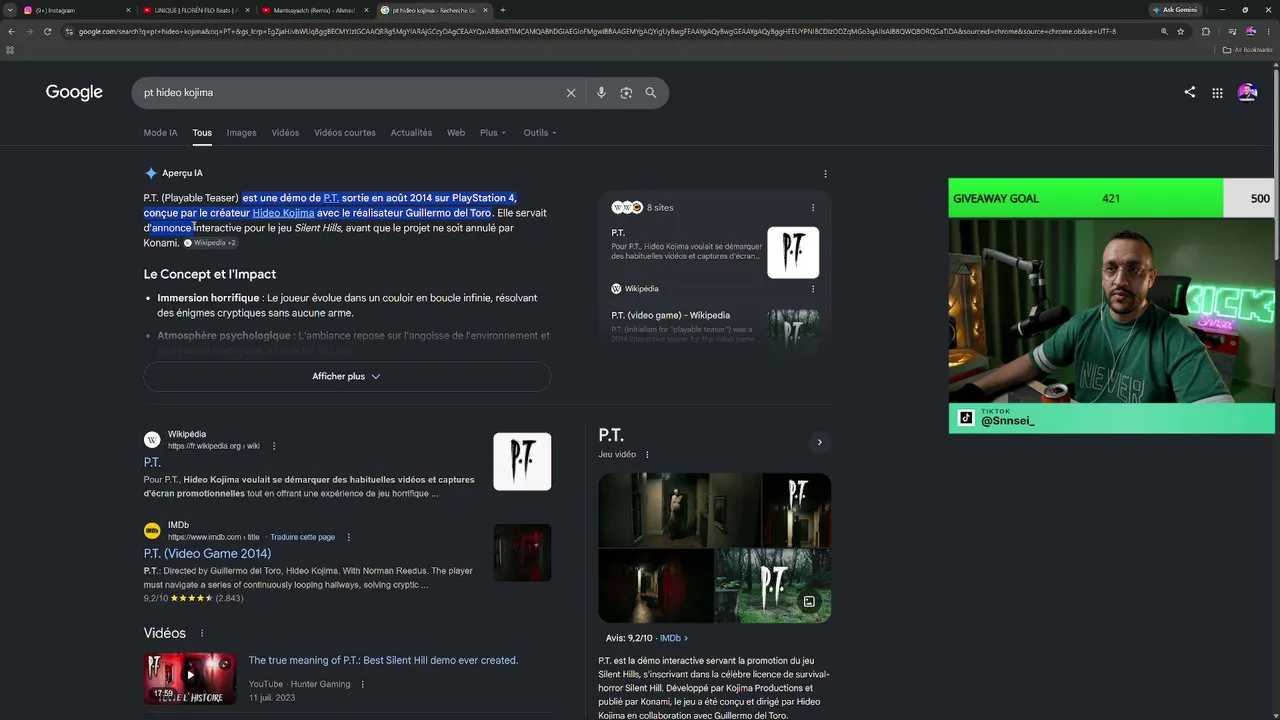Open options for the Wikipédia search result

coord(274,446)
